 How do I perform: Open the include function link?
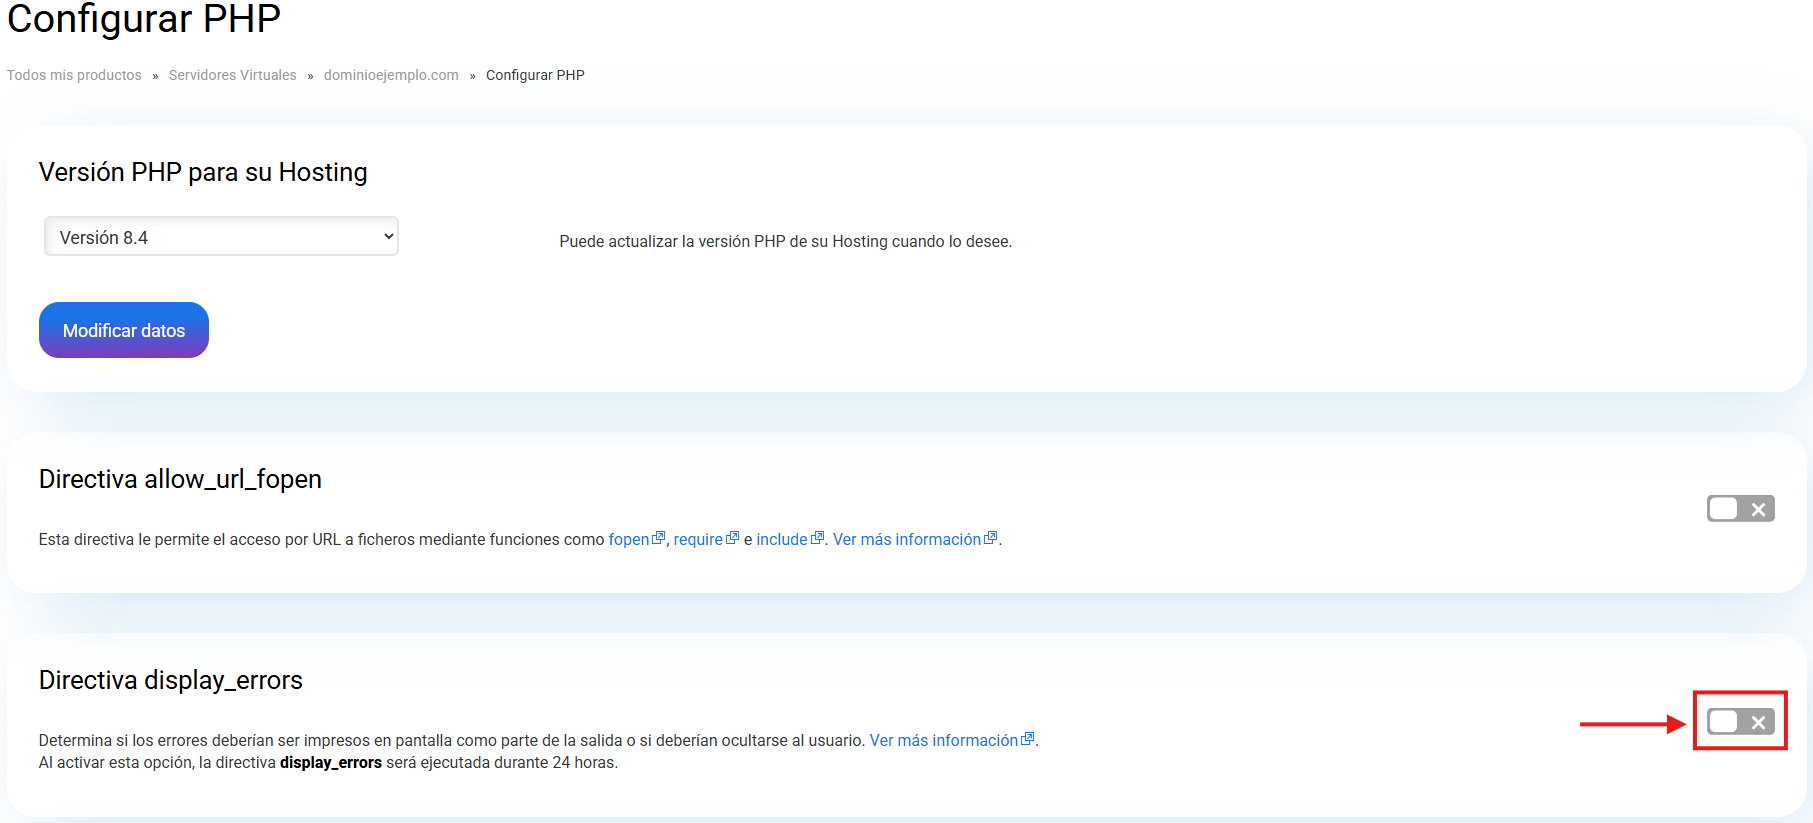(x=781, y=540)
